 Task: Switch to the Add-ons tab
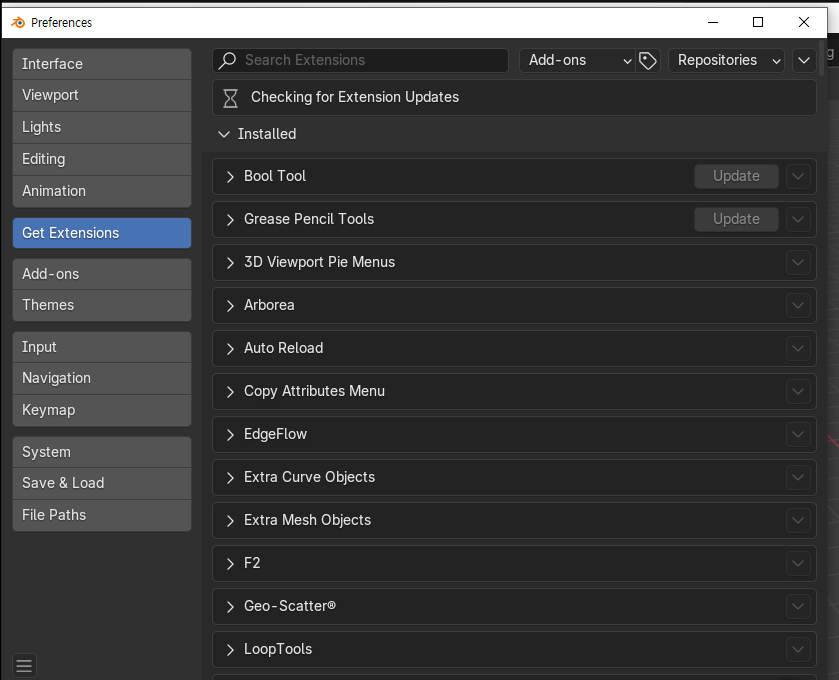pos(101,274)
